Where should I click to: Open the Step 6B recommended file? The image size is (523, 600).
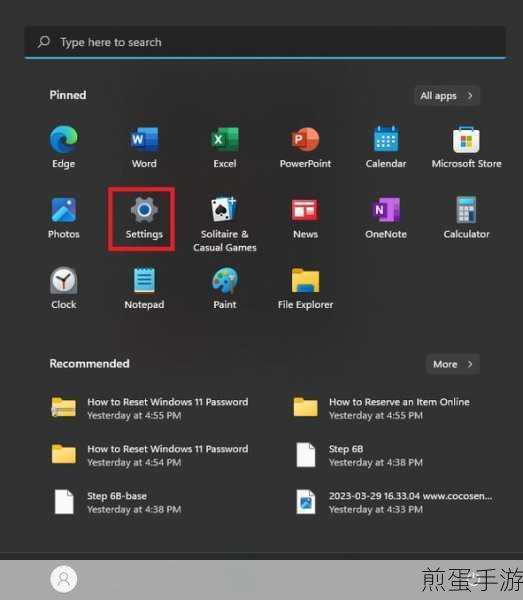359,455
